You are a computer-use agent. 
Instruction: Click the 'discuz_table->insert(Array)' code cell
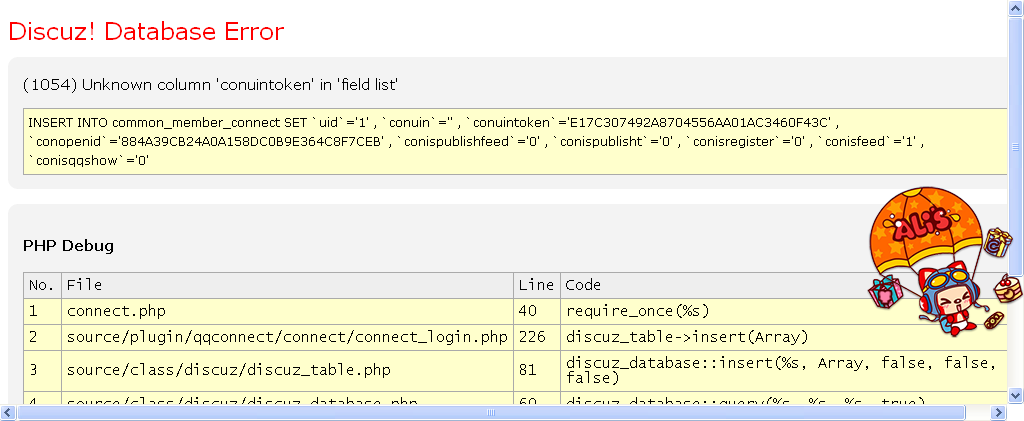(686, 337)
